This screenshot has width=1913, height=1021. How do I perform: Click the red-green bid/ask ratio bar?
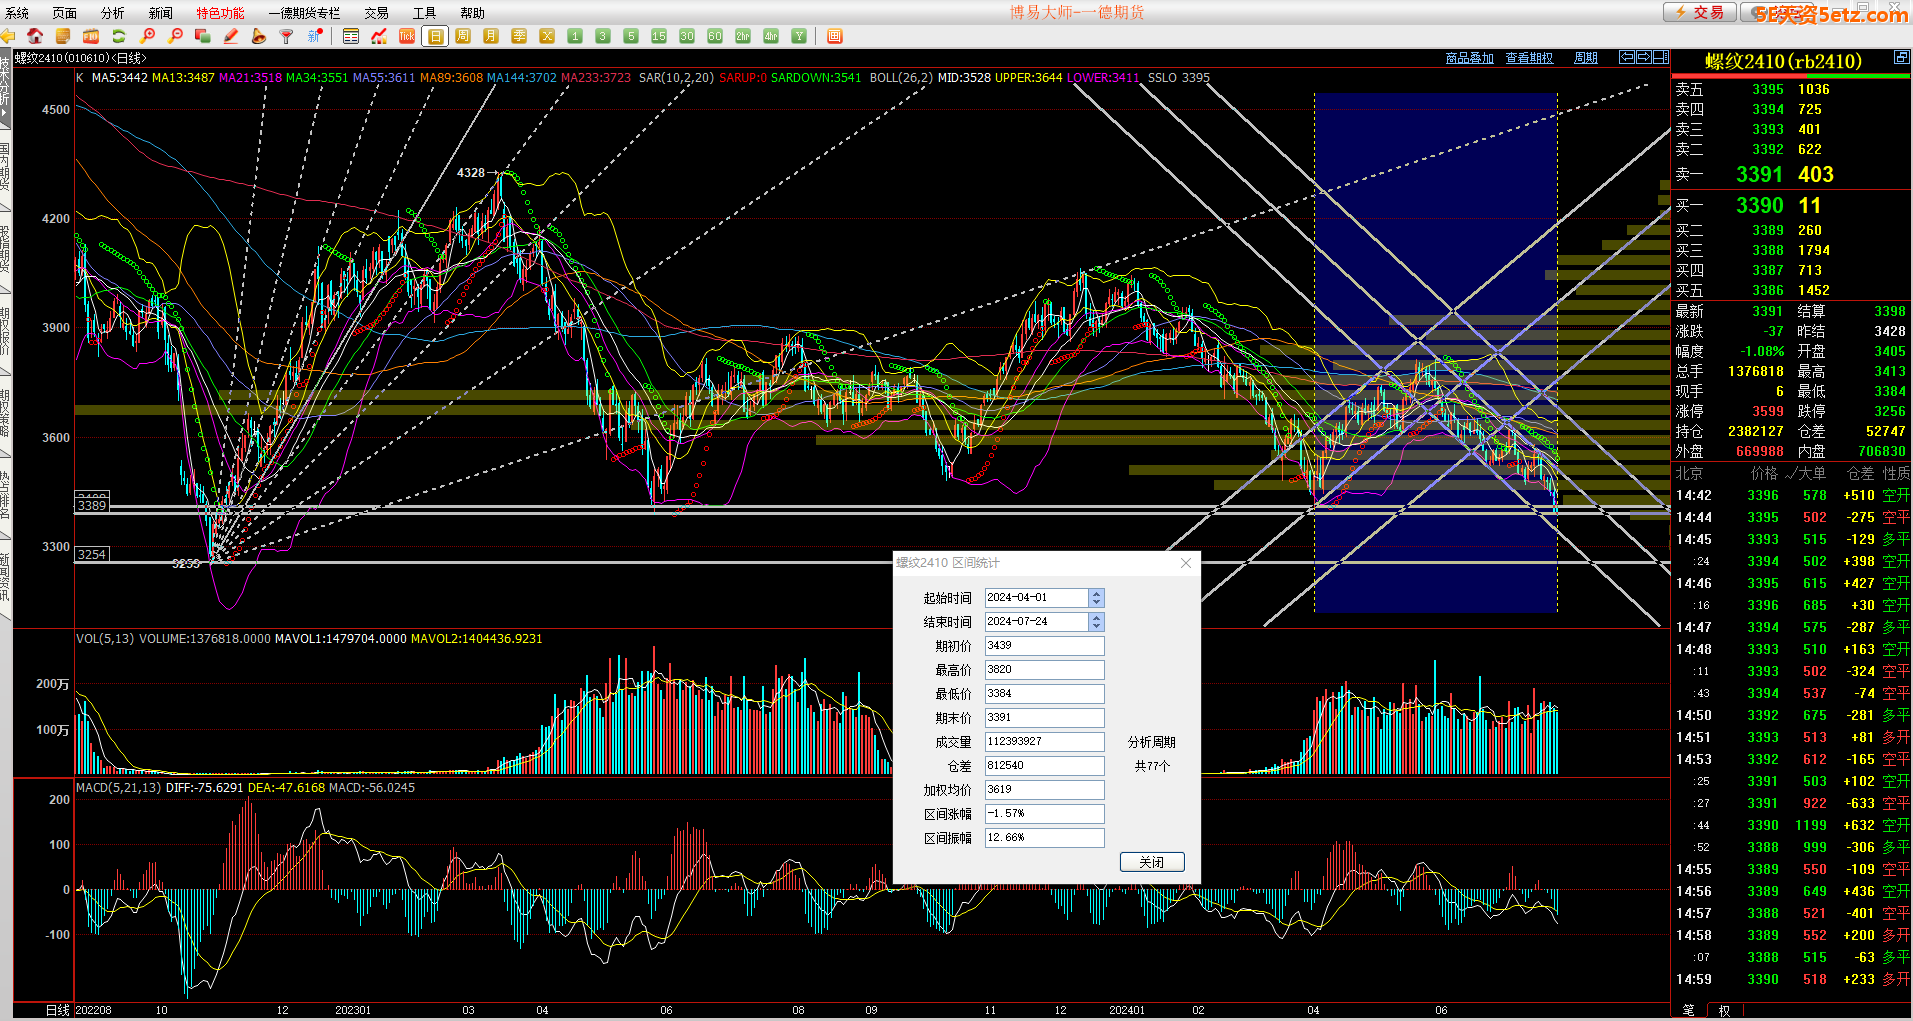click(x=1790, y=76)
